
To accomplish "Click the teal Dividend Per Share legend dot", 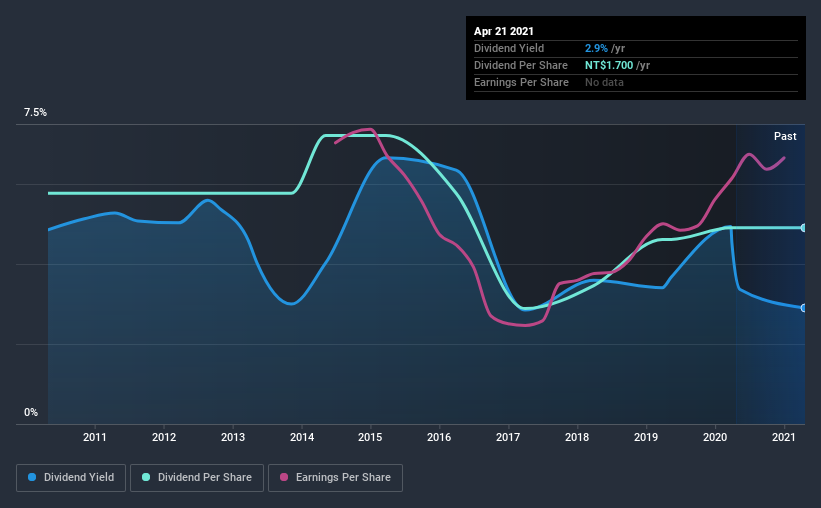I will [146, 477].
